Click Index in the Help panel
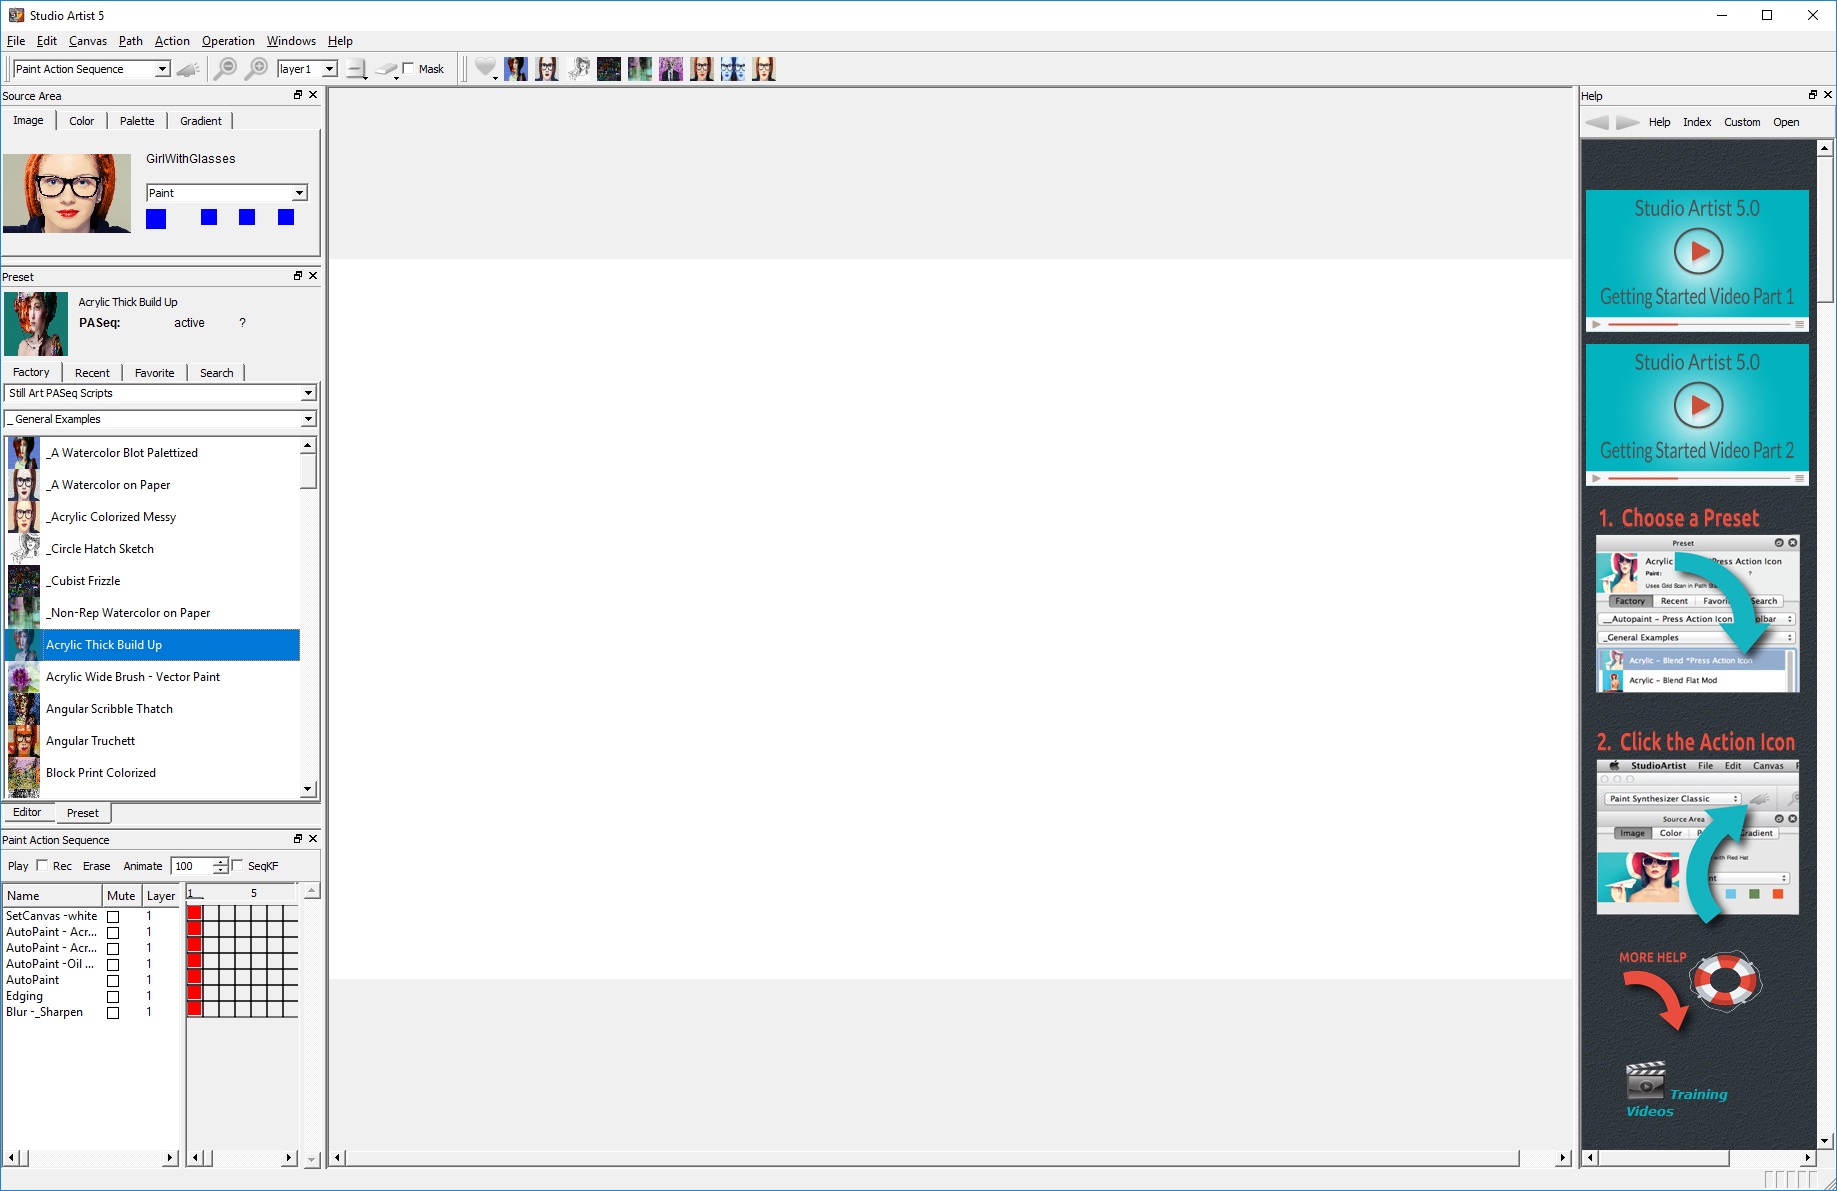 [x=1697, y=122]
